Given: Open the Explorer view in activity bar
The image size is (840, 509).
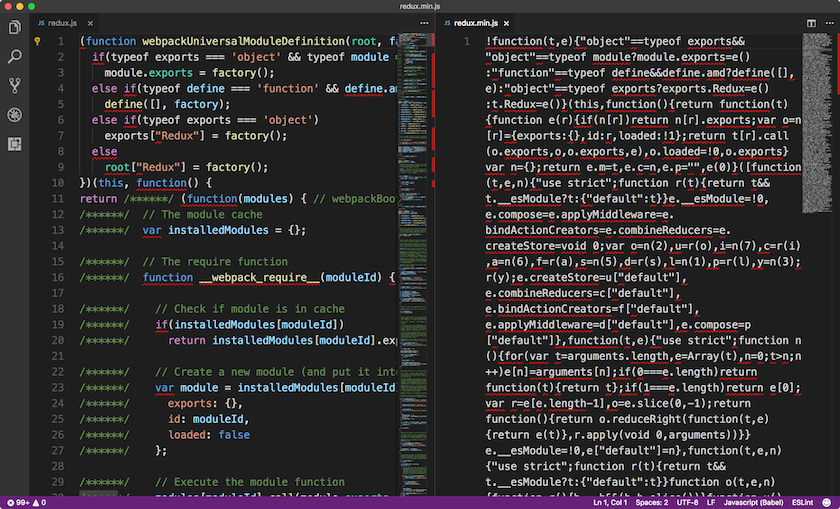Looking at the screenshot, I should 15,27.
